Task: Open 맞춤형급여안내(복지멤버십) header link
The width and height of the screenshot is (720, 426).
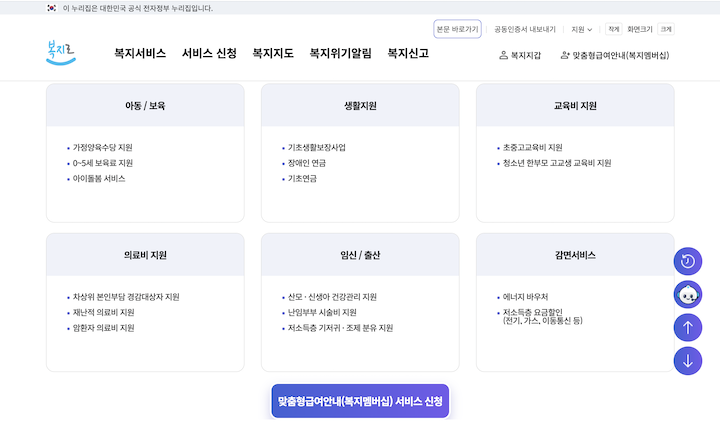Action: pos(615,56)
